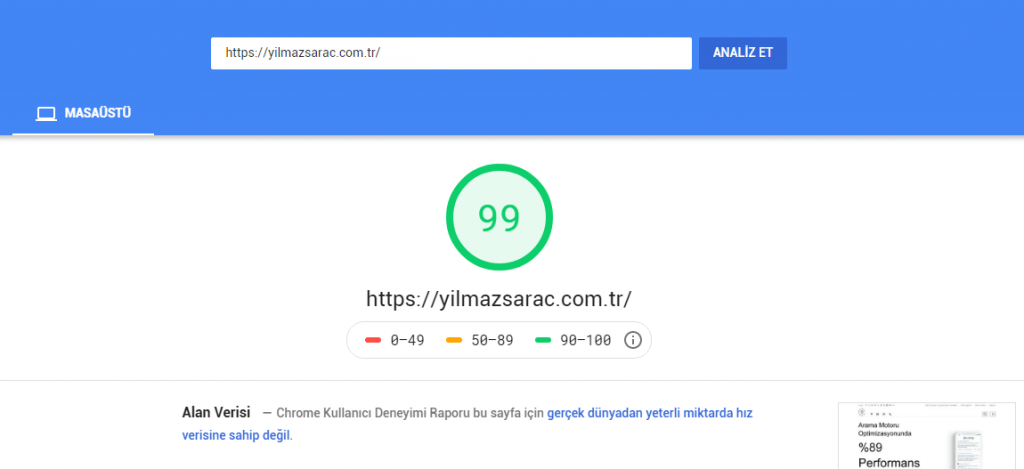The height and width of the screenshot is (469, 1024).
Task: Click the '50–89' range text
Action: (492, 340)
